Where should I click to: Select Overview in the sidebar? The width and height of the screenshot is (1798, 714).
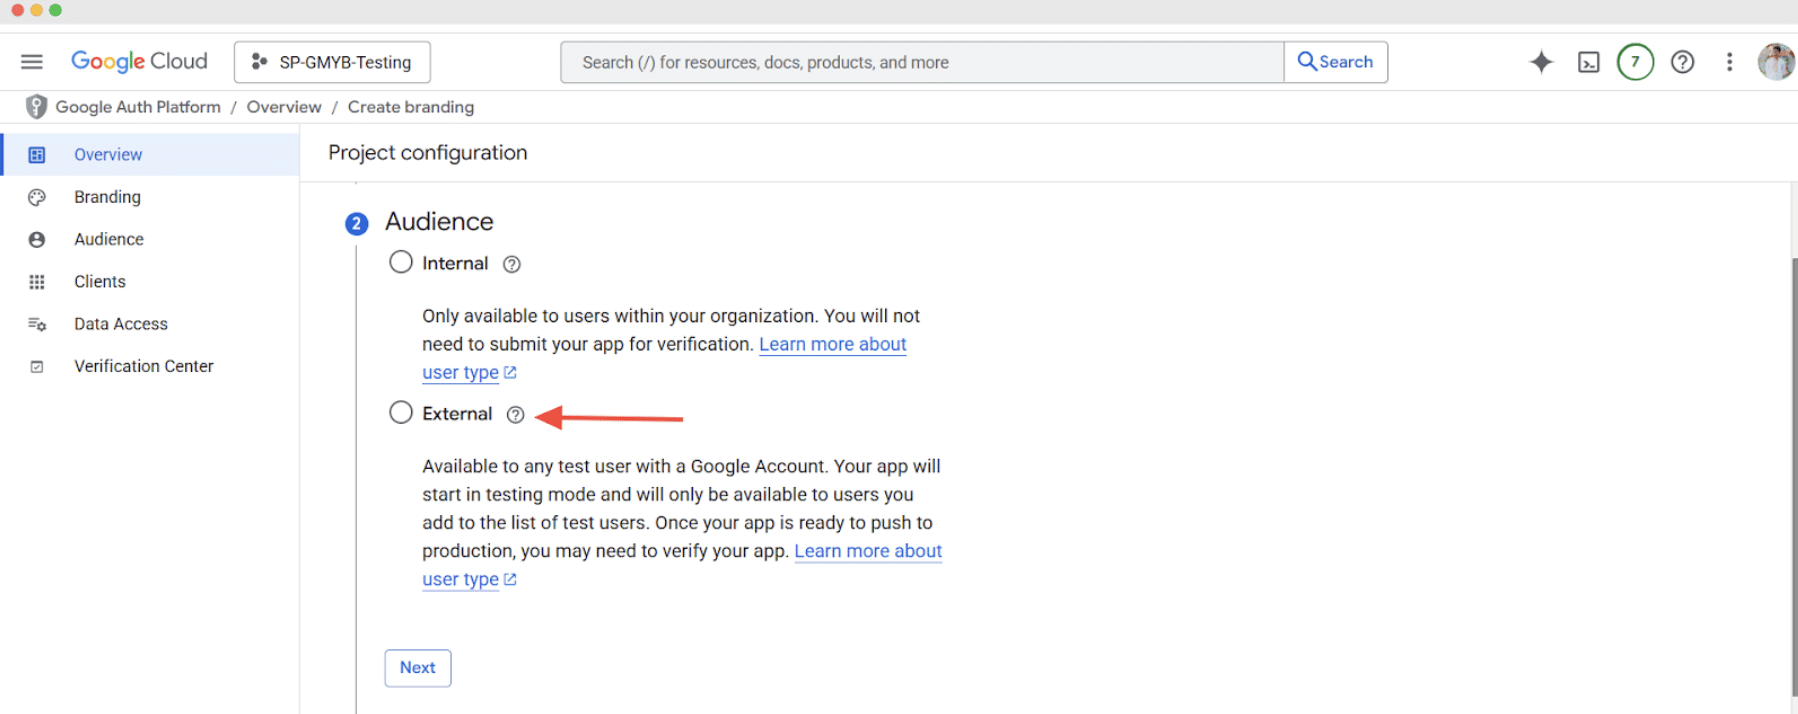[151, 155]
